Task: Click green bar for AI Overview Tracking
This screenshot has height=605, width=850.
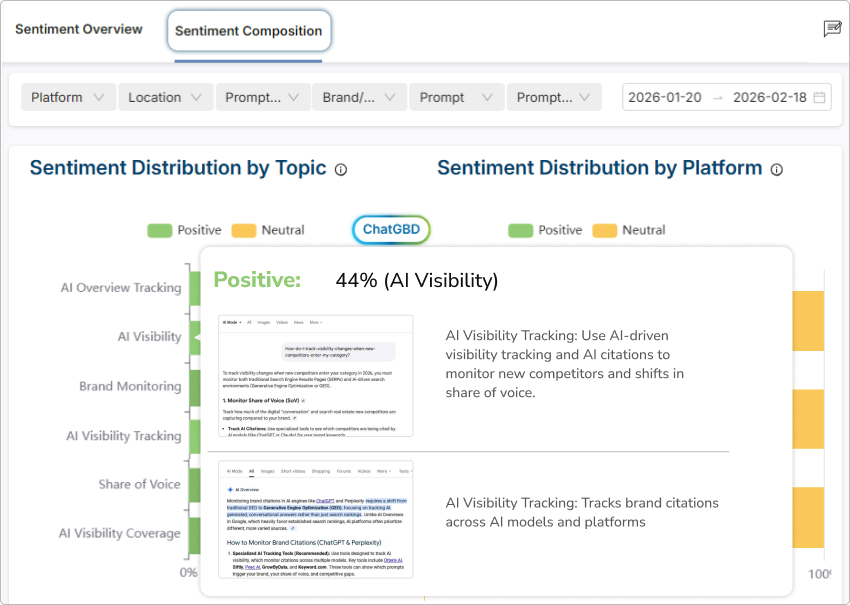Action: [193, 286]
